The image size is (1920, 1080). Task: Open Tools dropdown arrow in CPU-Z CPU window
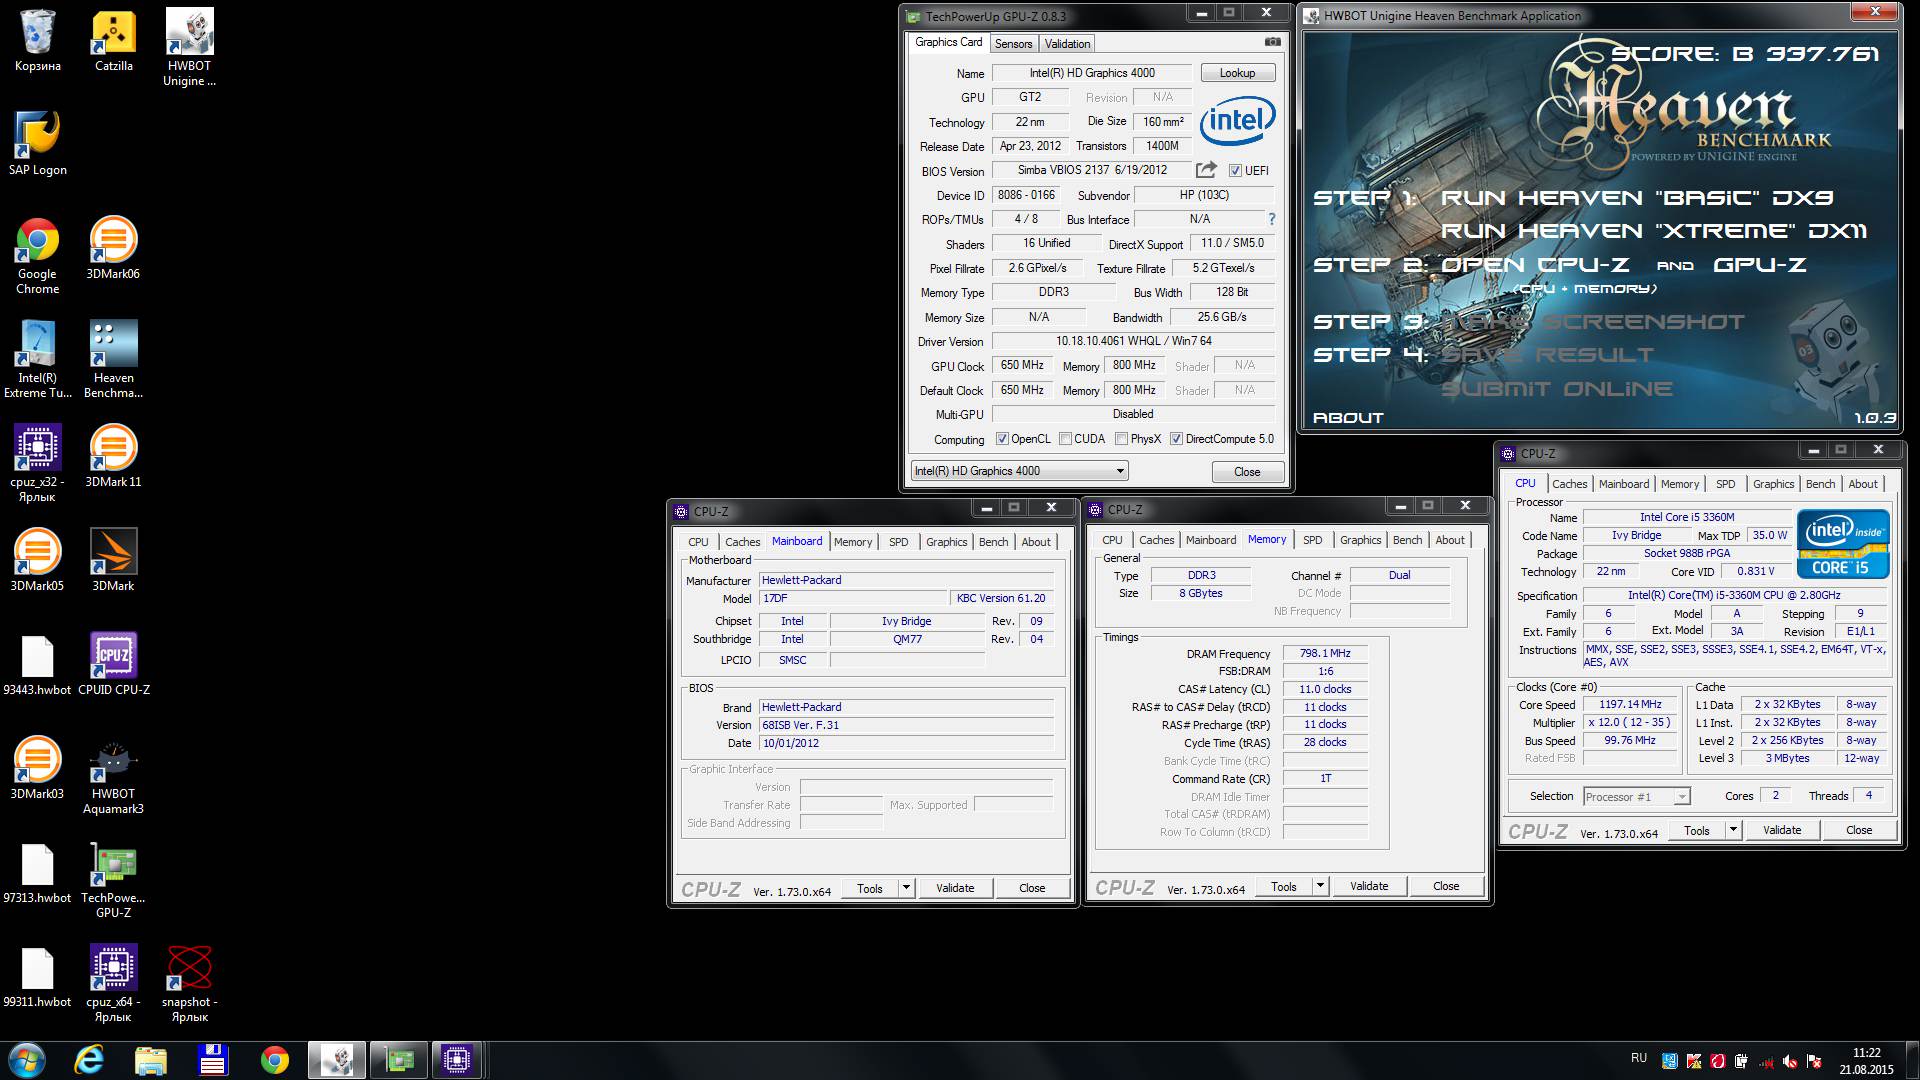point(1733,830)
